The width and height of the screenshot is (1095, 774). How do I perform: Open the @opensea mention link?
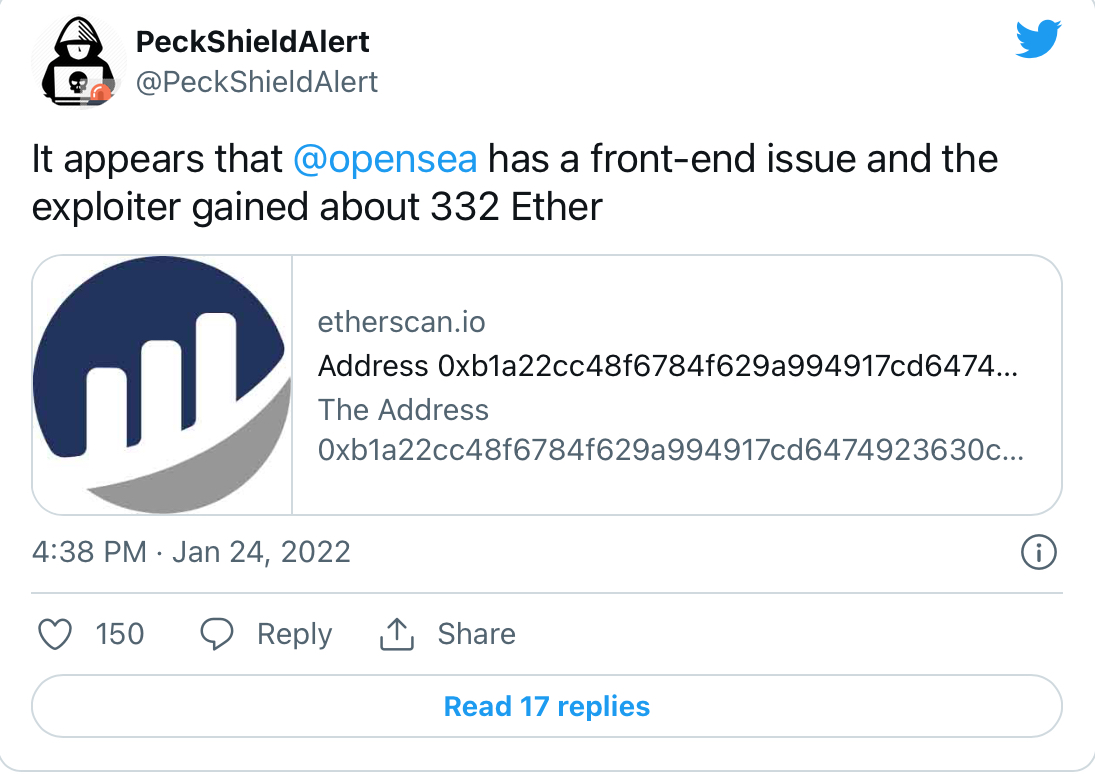click(385, 159)
